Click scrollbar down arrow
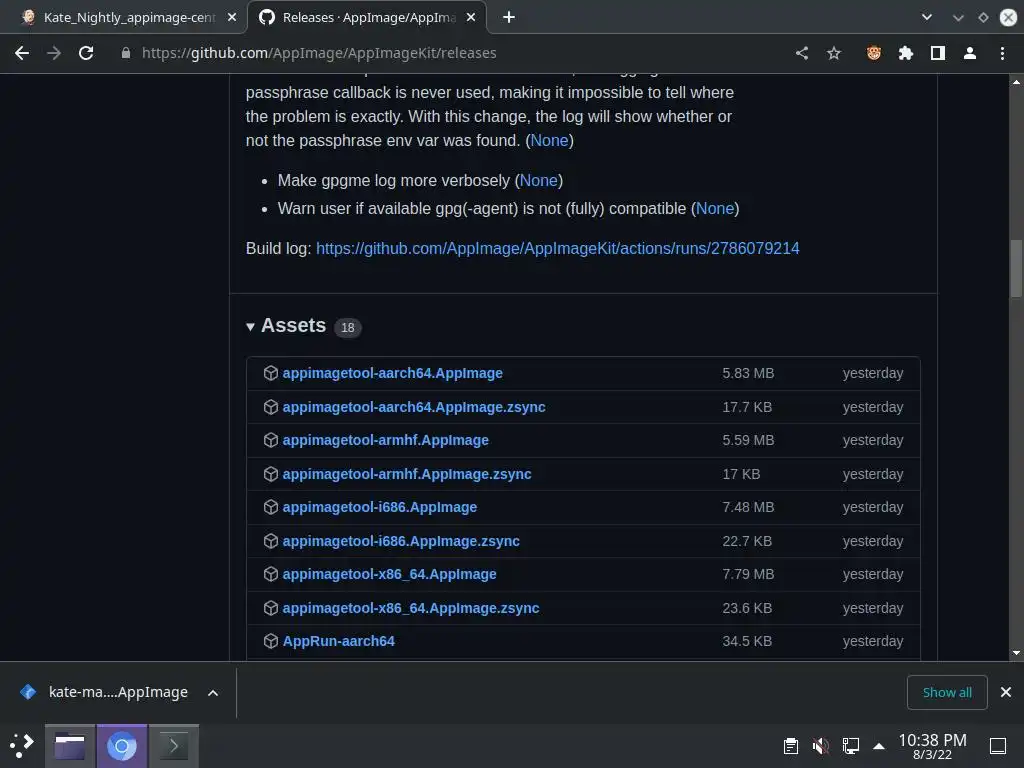 click(1016, 653)
